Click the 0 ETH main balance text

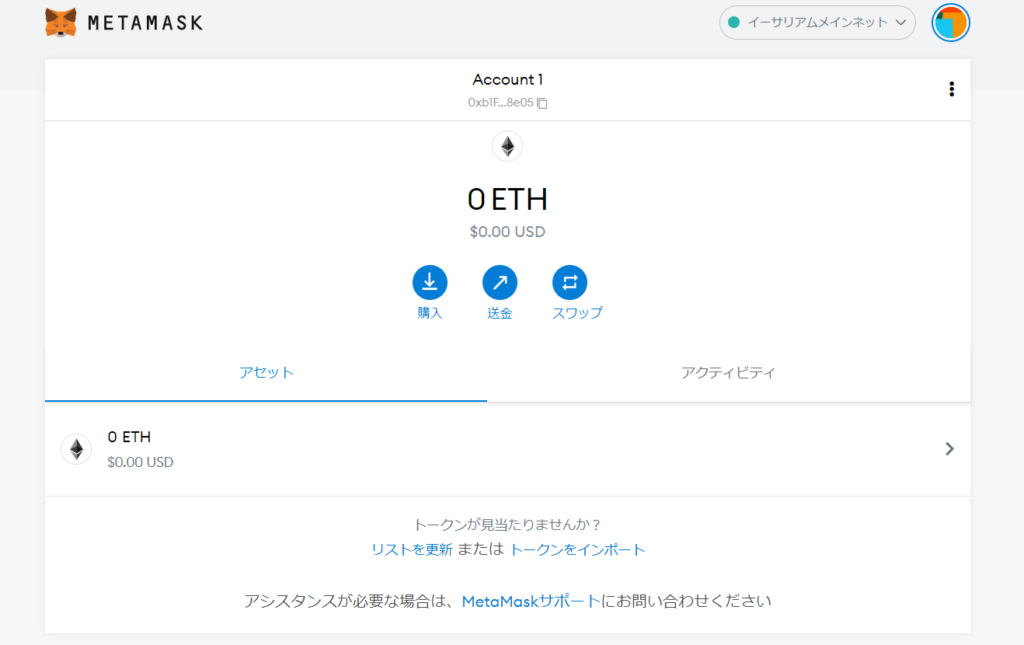[x=507, y=199]
